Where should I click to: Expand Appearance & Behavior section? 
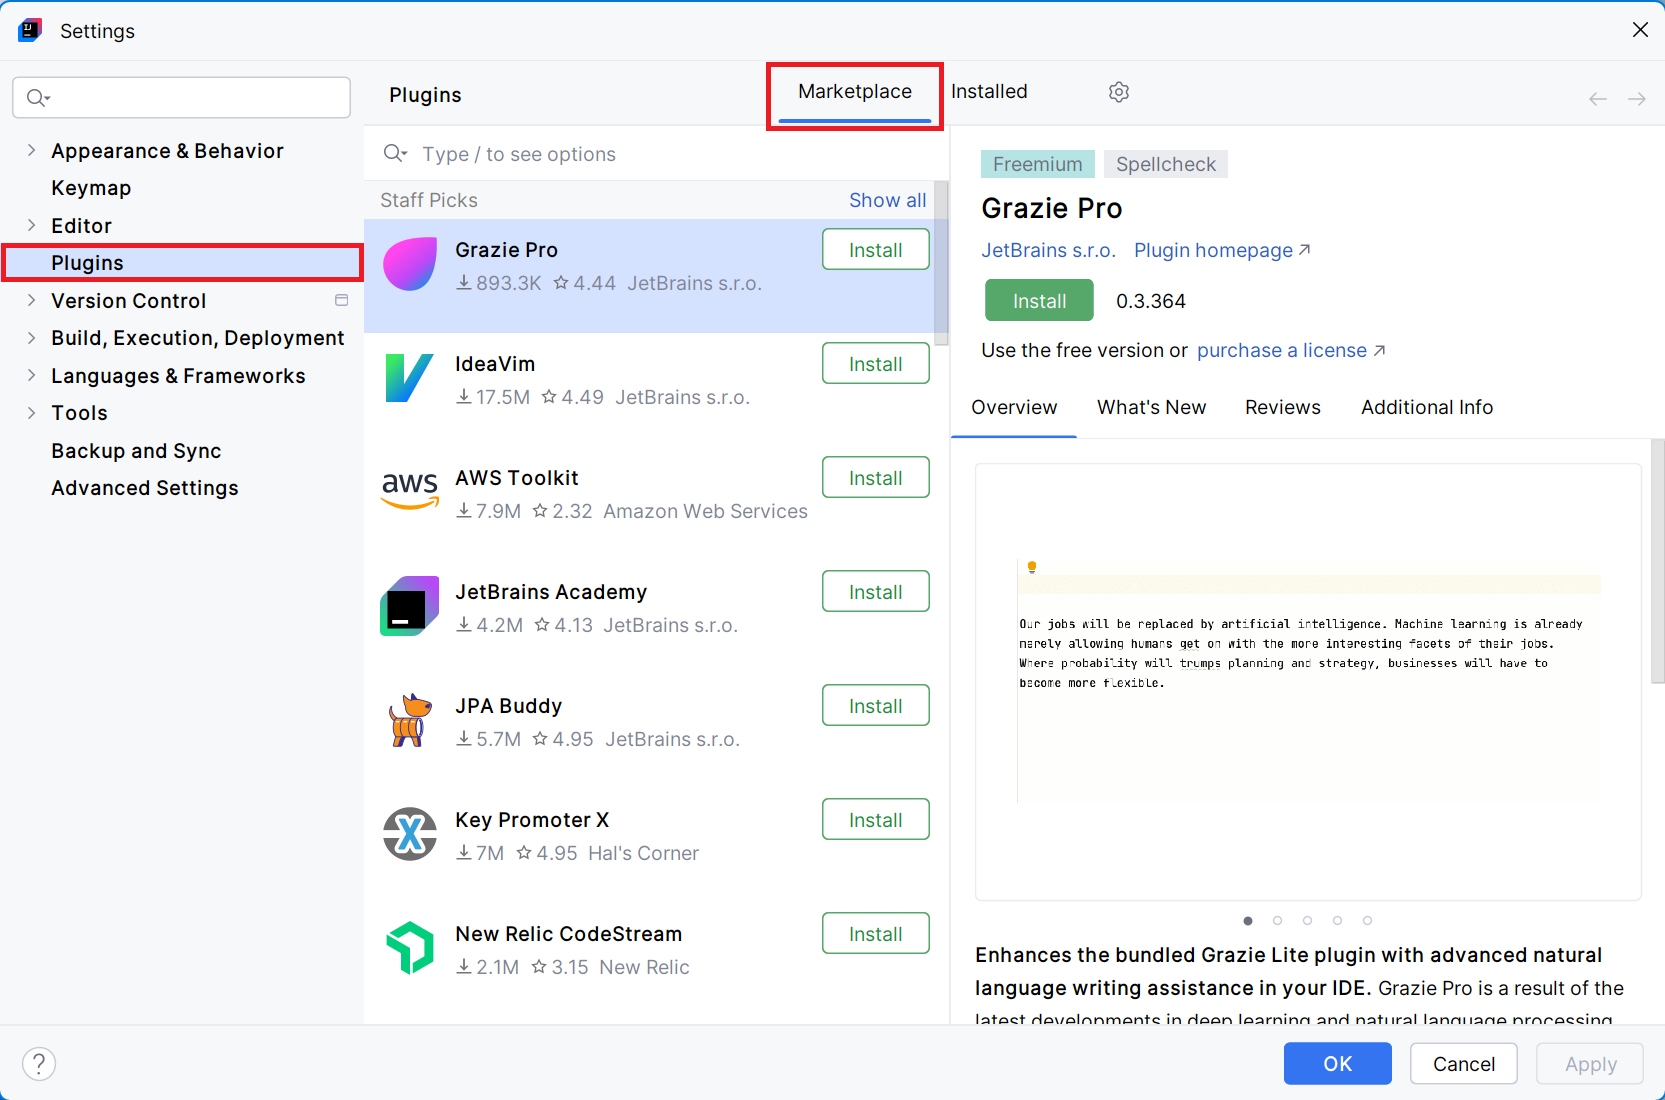point(31,150)
